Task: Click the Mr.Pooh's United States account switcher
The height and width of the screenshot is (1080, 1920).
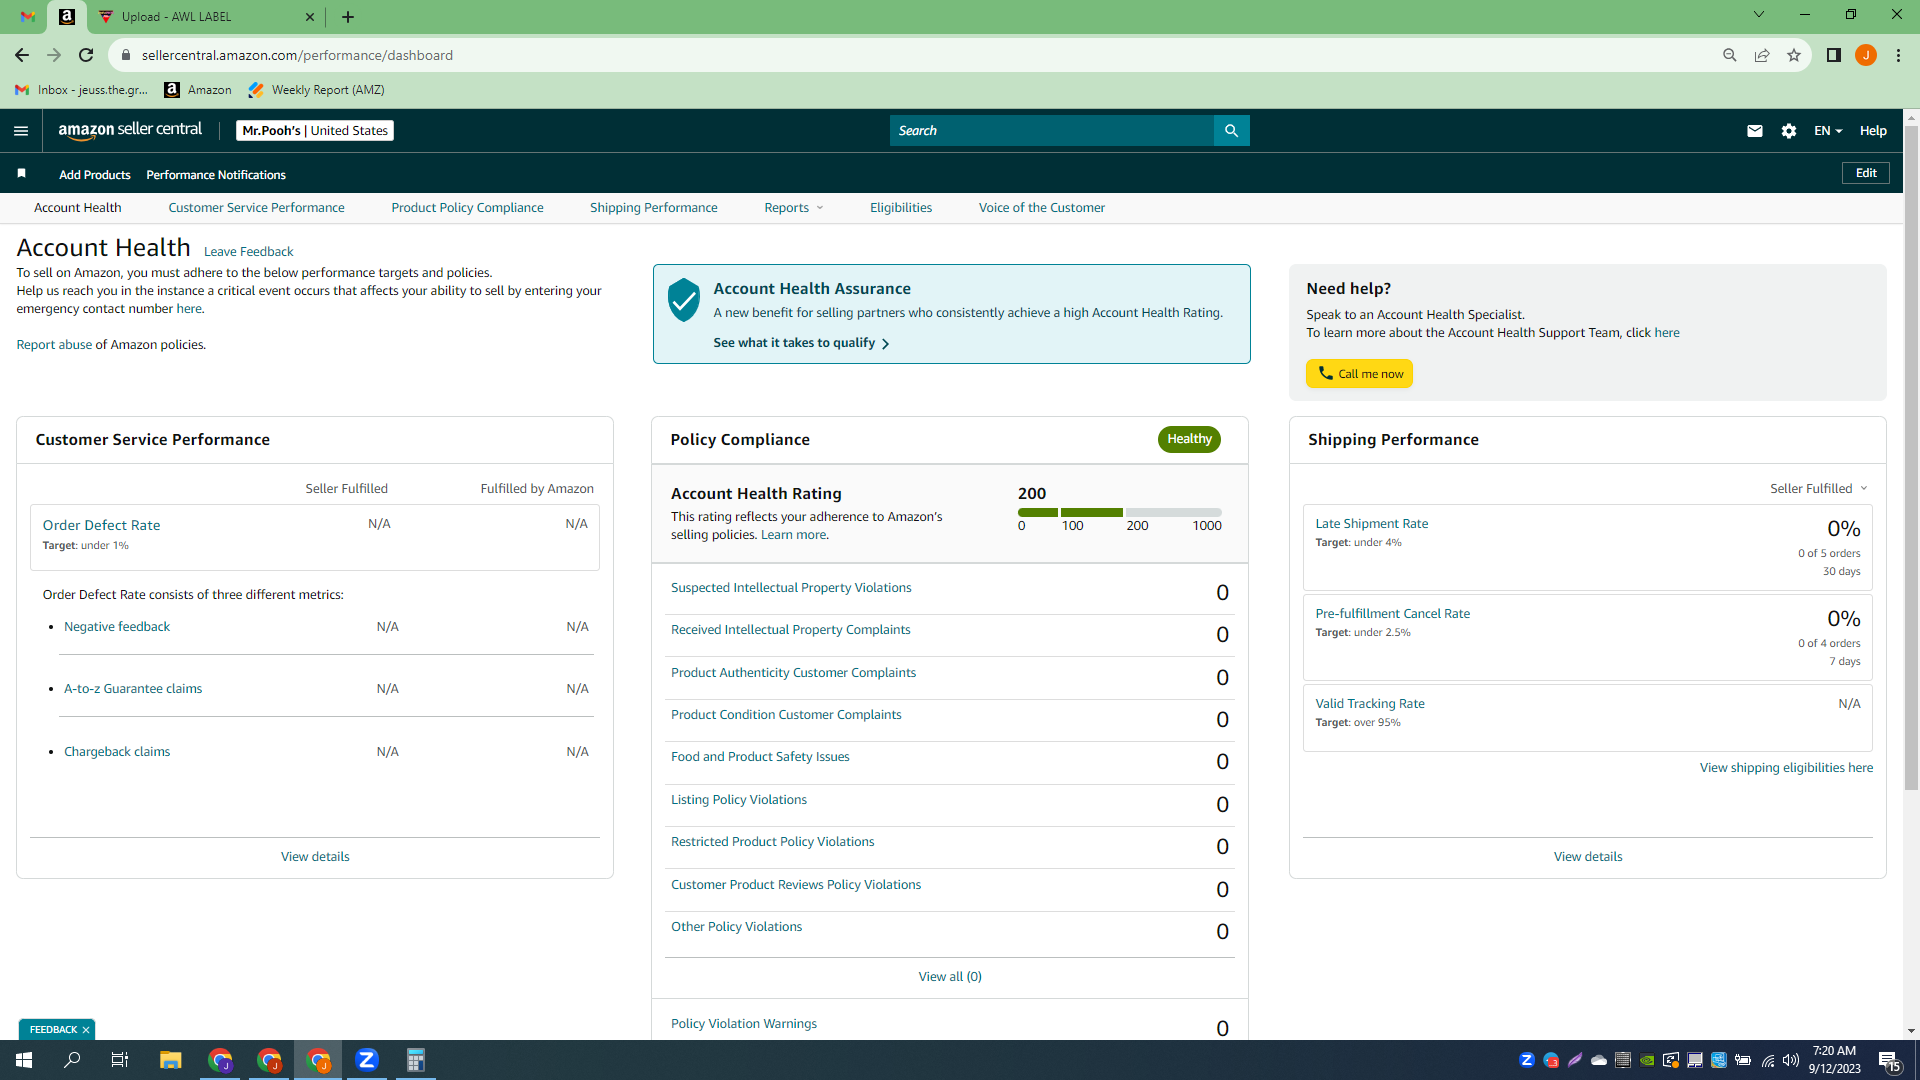Action: click(315, 131)
